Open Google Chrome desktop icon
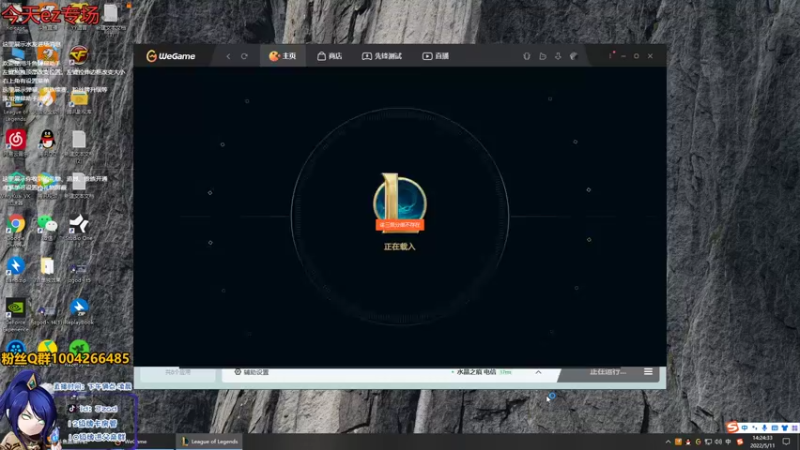Screen dimensions: 800x450 click(x=16, y=224)
